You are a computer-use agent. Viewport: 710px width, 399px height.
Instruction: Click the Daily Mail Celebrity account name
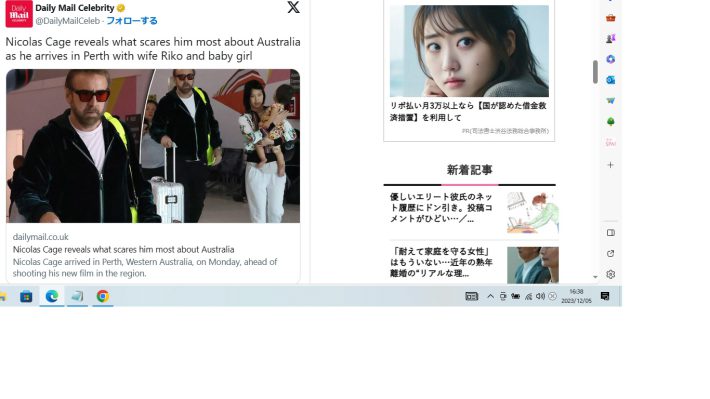[75, 8]
